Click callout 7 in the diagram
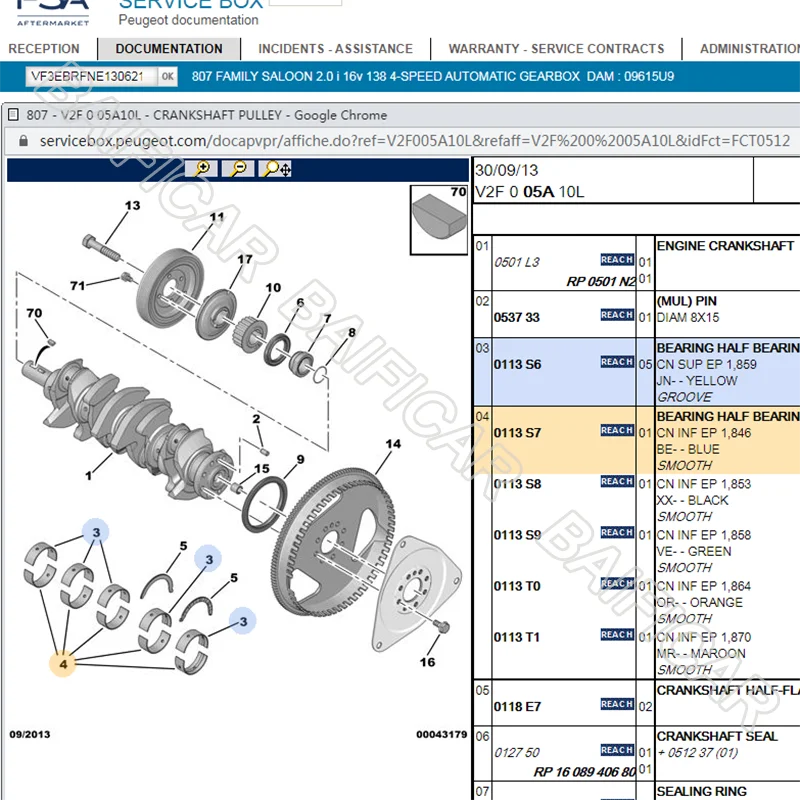The image size is (800, 800). point(327,318)
